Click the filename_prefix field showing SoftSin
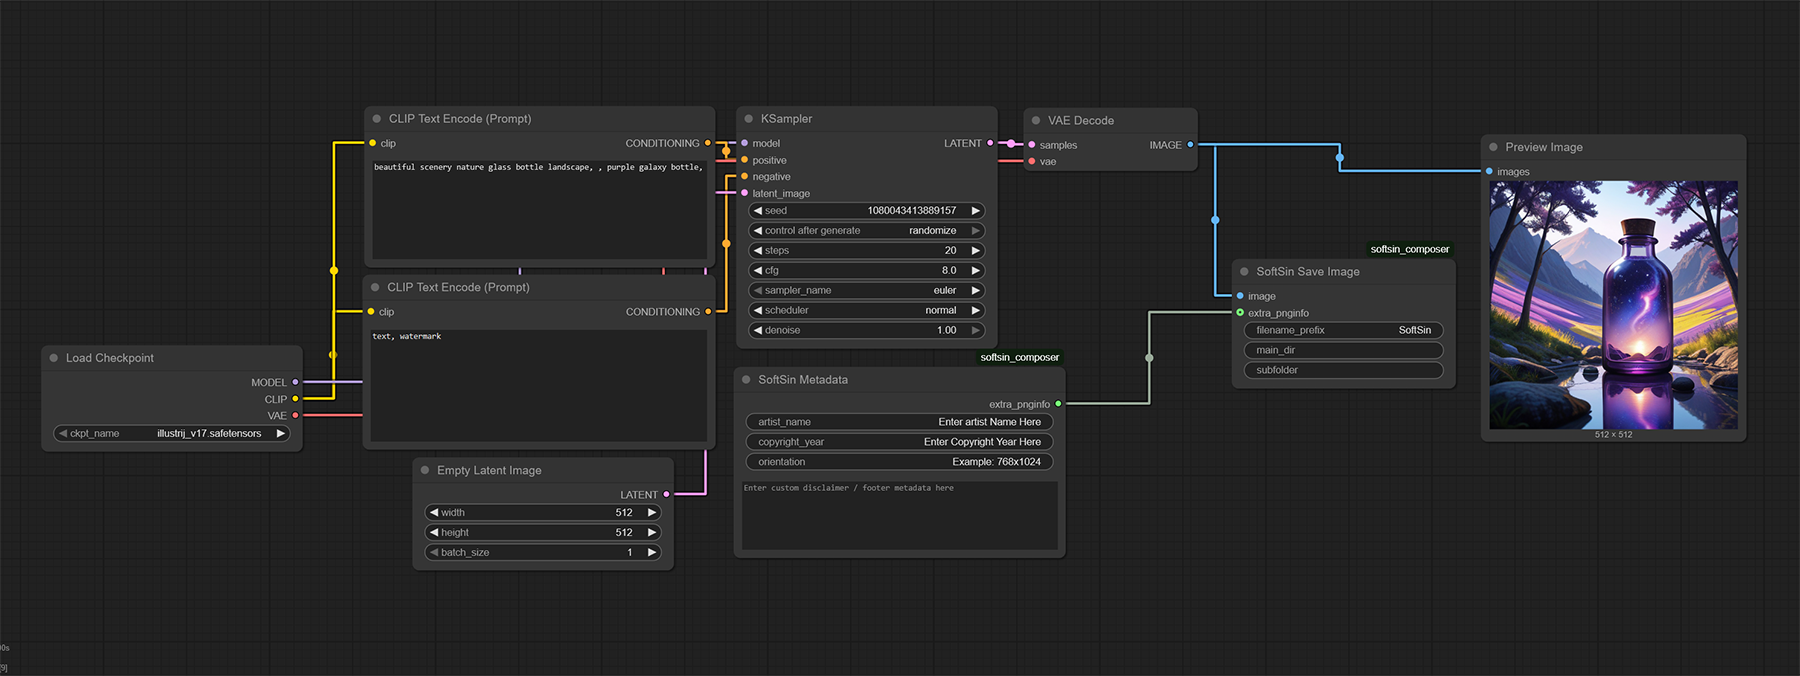 (x=1343, y=330)
